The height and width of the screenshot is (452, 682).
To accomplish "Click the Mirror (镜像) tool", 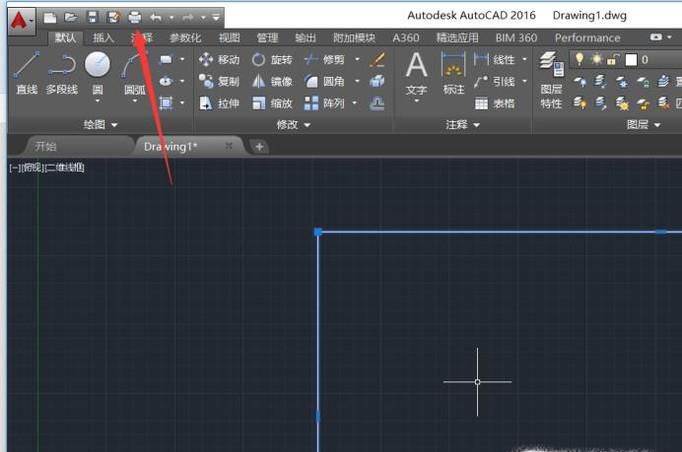I will pos(272,81).
